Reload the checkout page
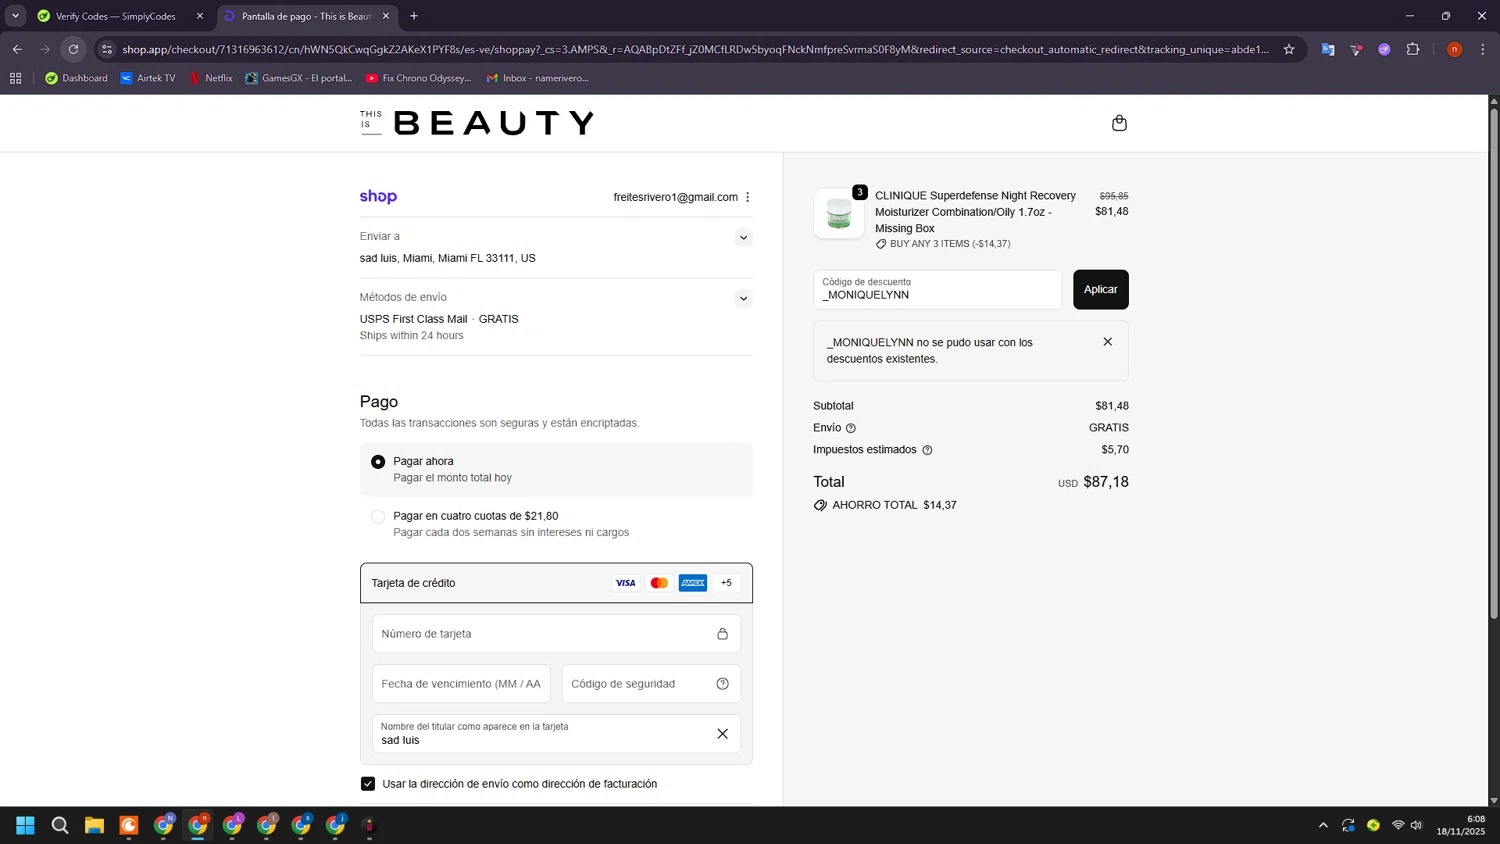This screenshot has width=1500, height=844. tap(73, 49)
